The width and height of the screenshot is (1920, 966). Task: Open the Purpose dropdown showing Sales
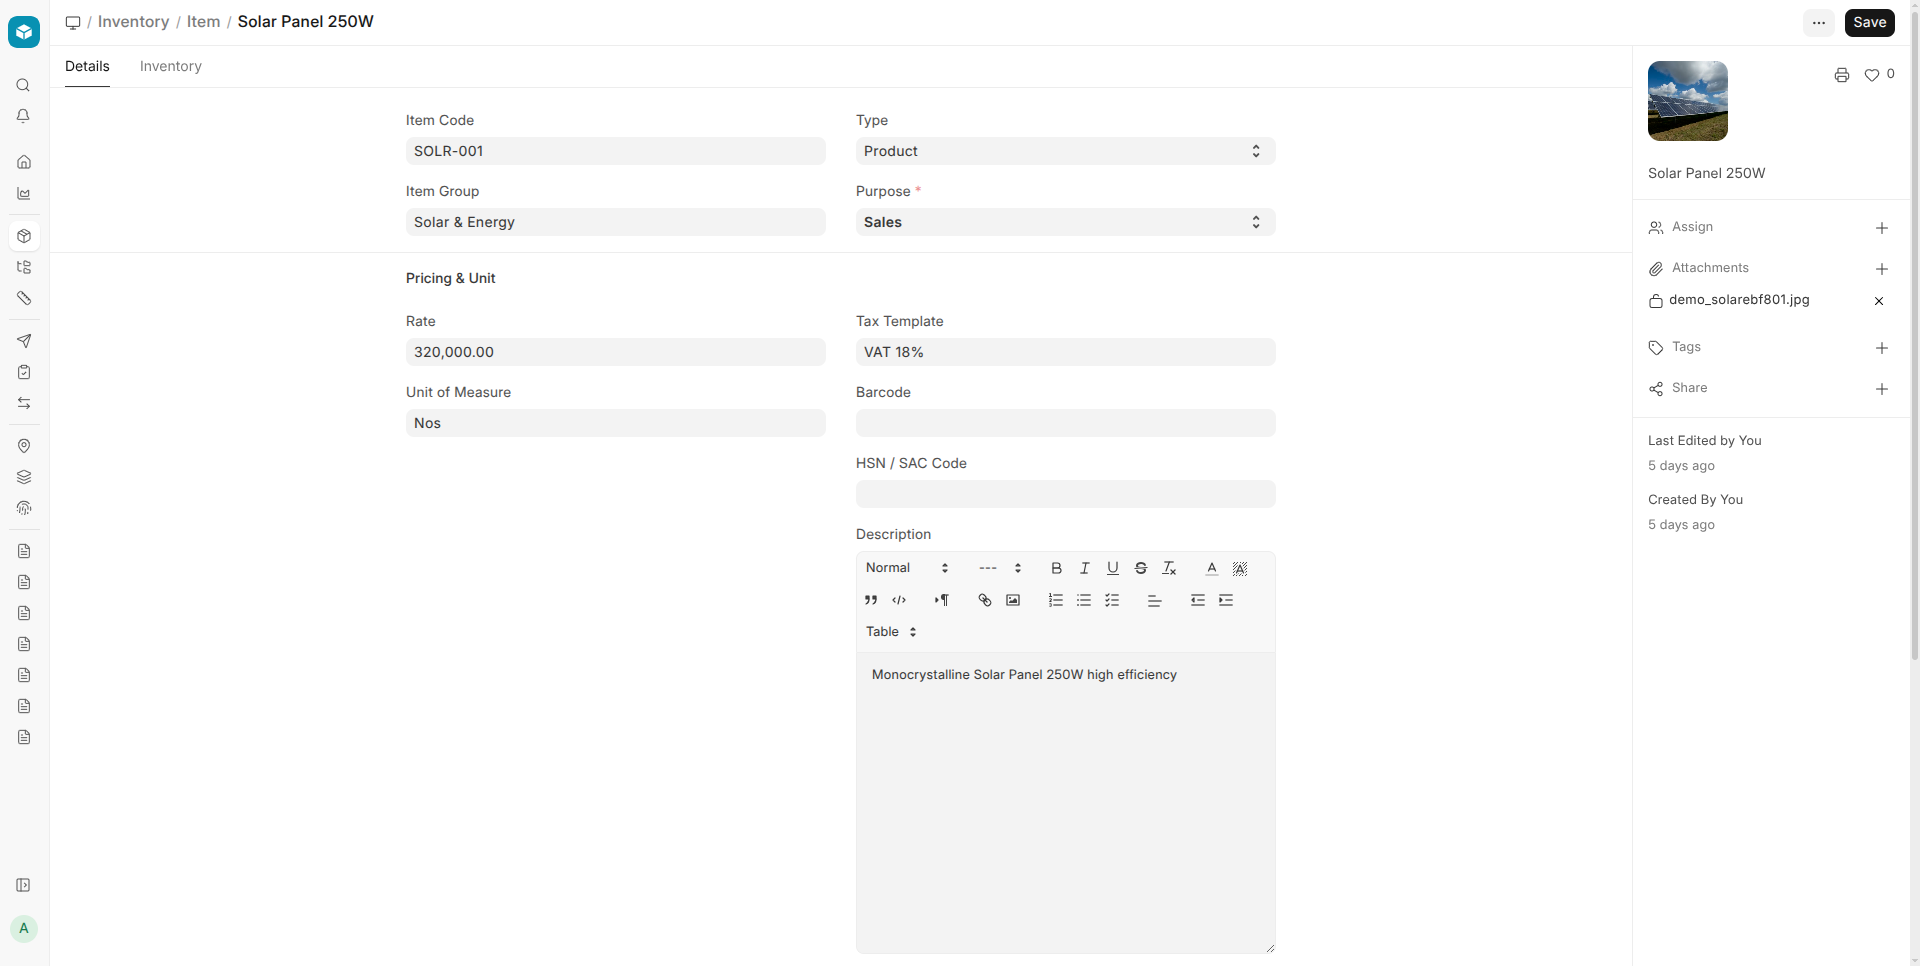(x=1065, y=222)
